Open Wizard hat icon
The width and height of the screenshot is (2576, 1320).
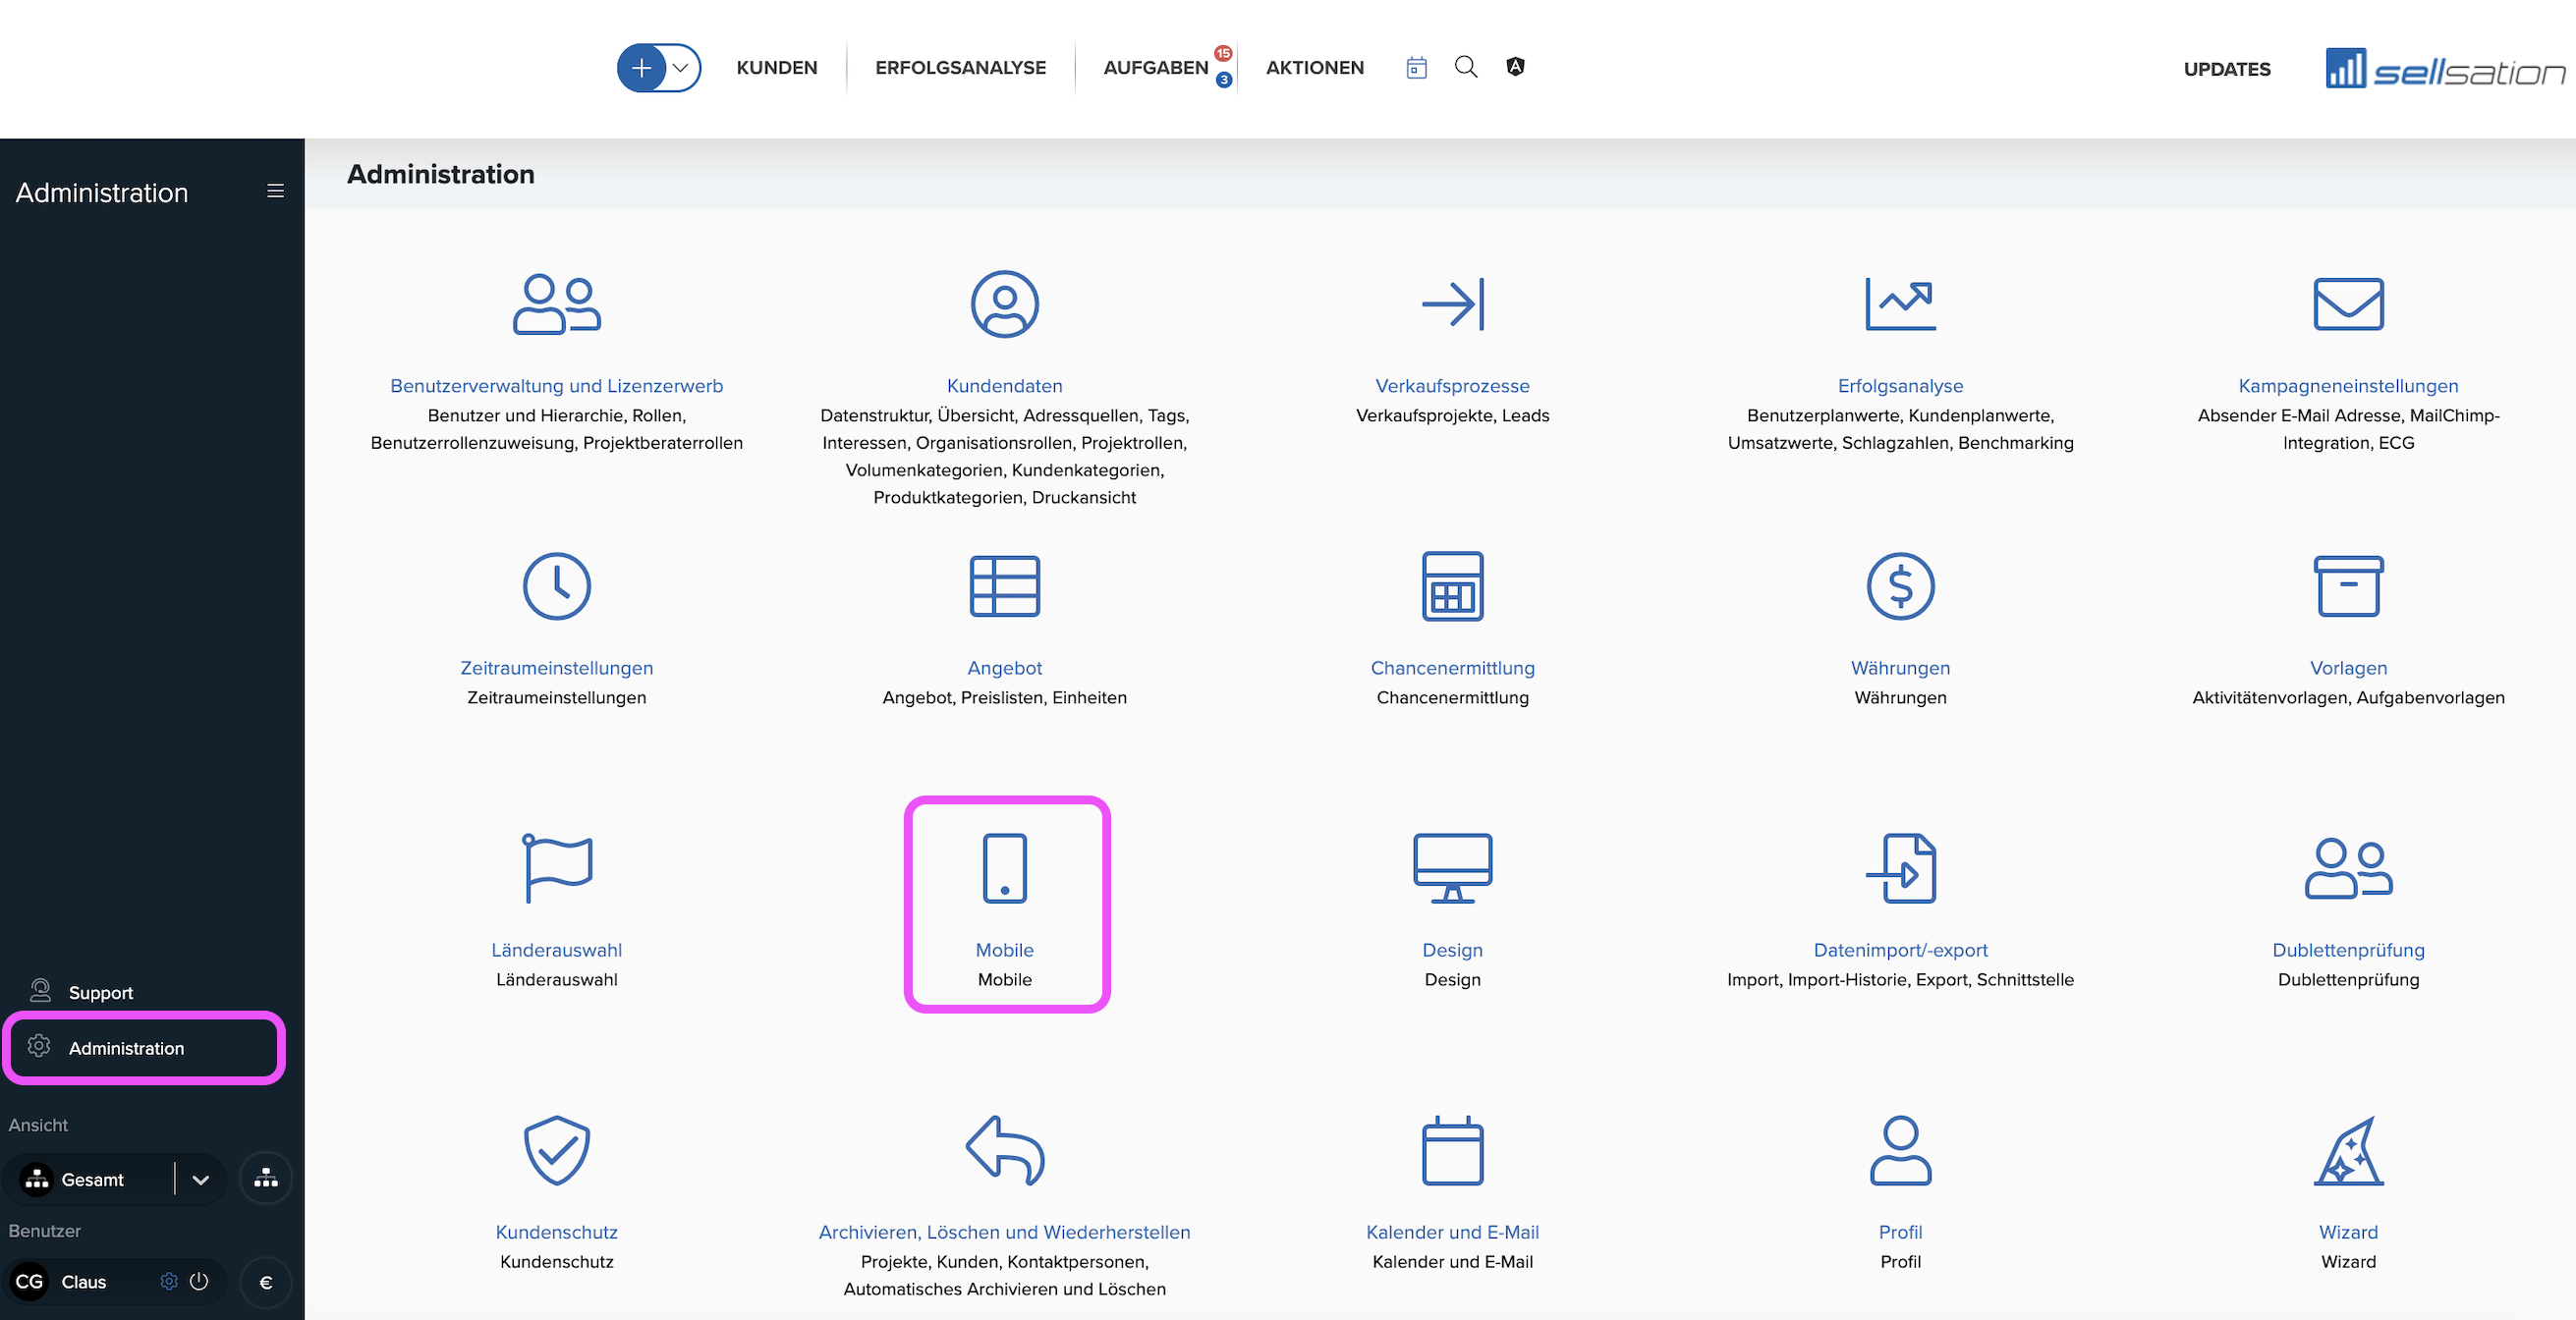tap(2349, 1150)
